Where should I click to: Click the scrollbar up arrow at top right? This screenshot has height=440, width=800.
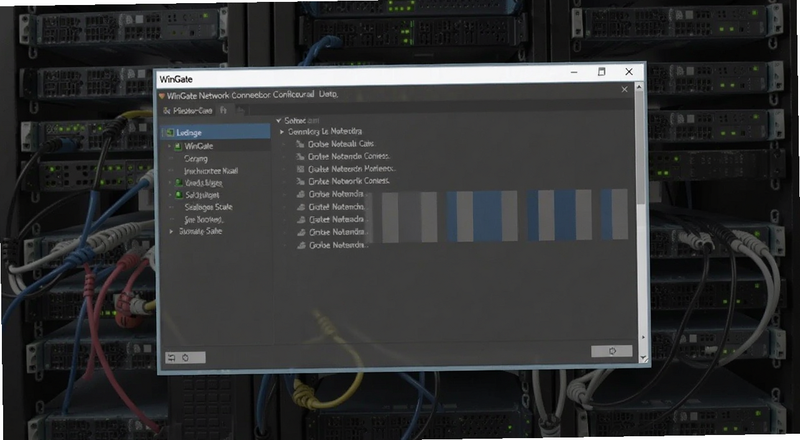(639, 87)
